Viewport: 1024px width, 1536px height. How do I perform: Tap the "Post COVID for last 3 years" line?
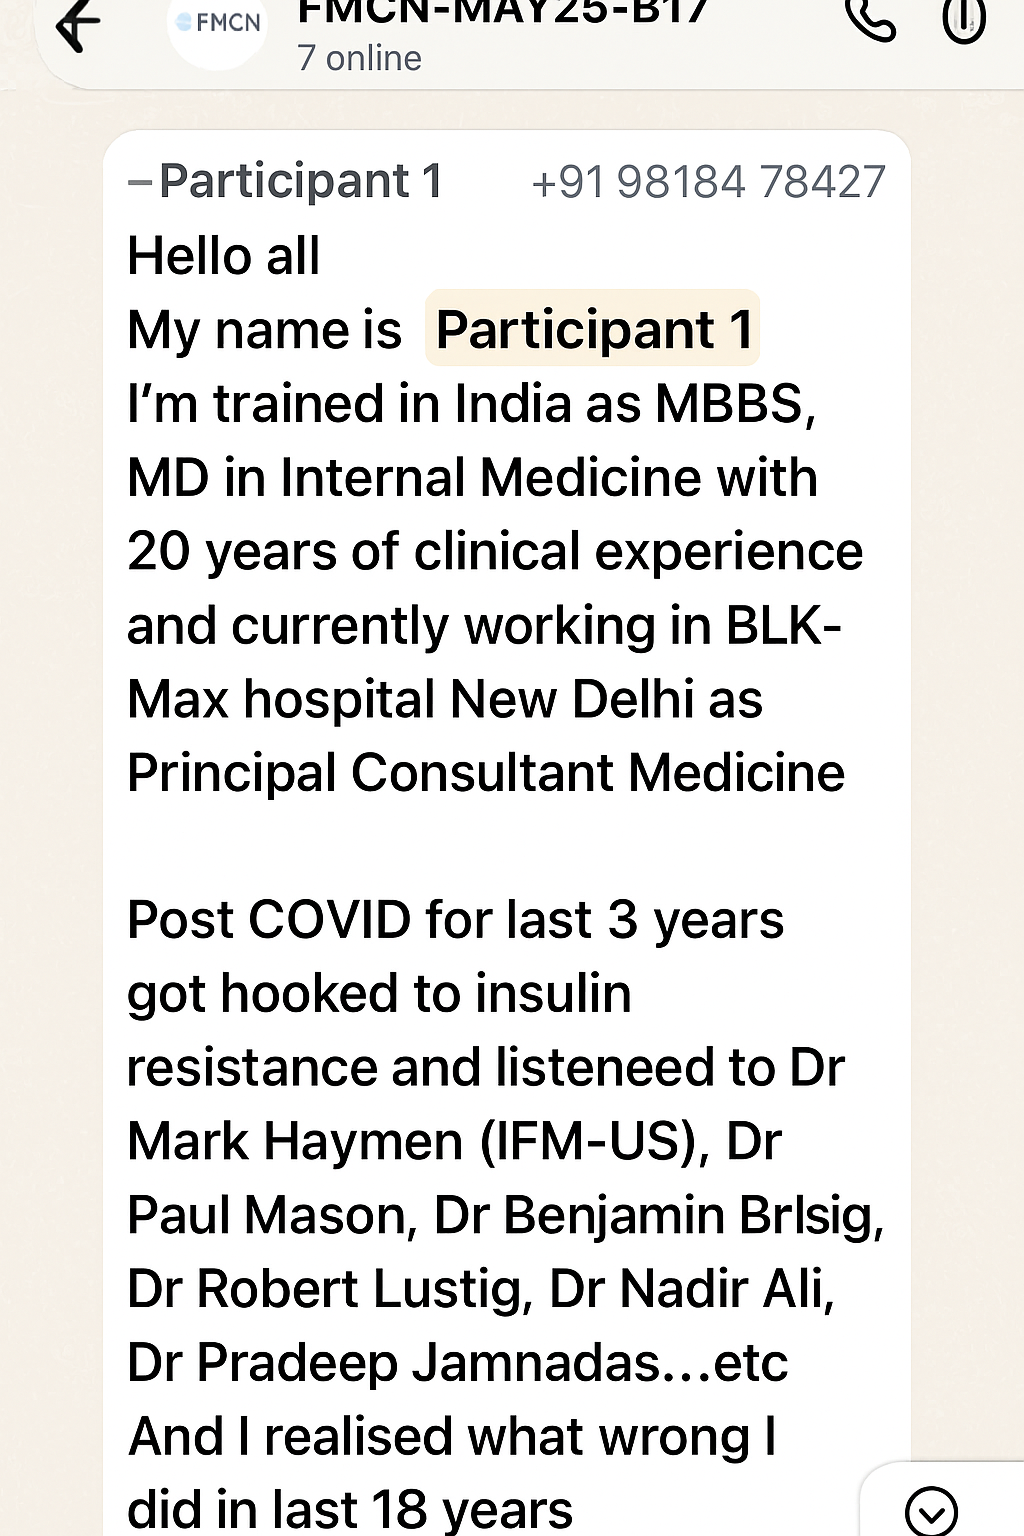pyautogui.click(x=455, y=920)
